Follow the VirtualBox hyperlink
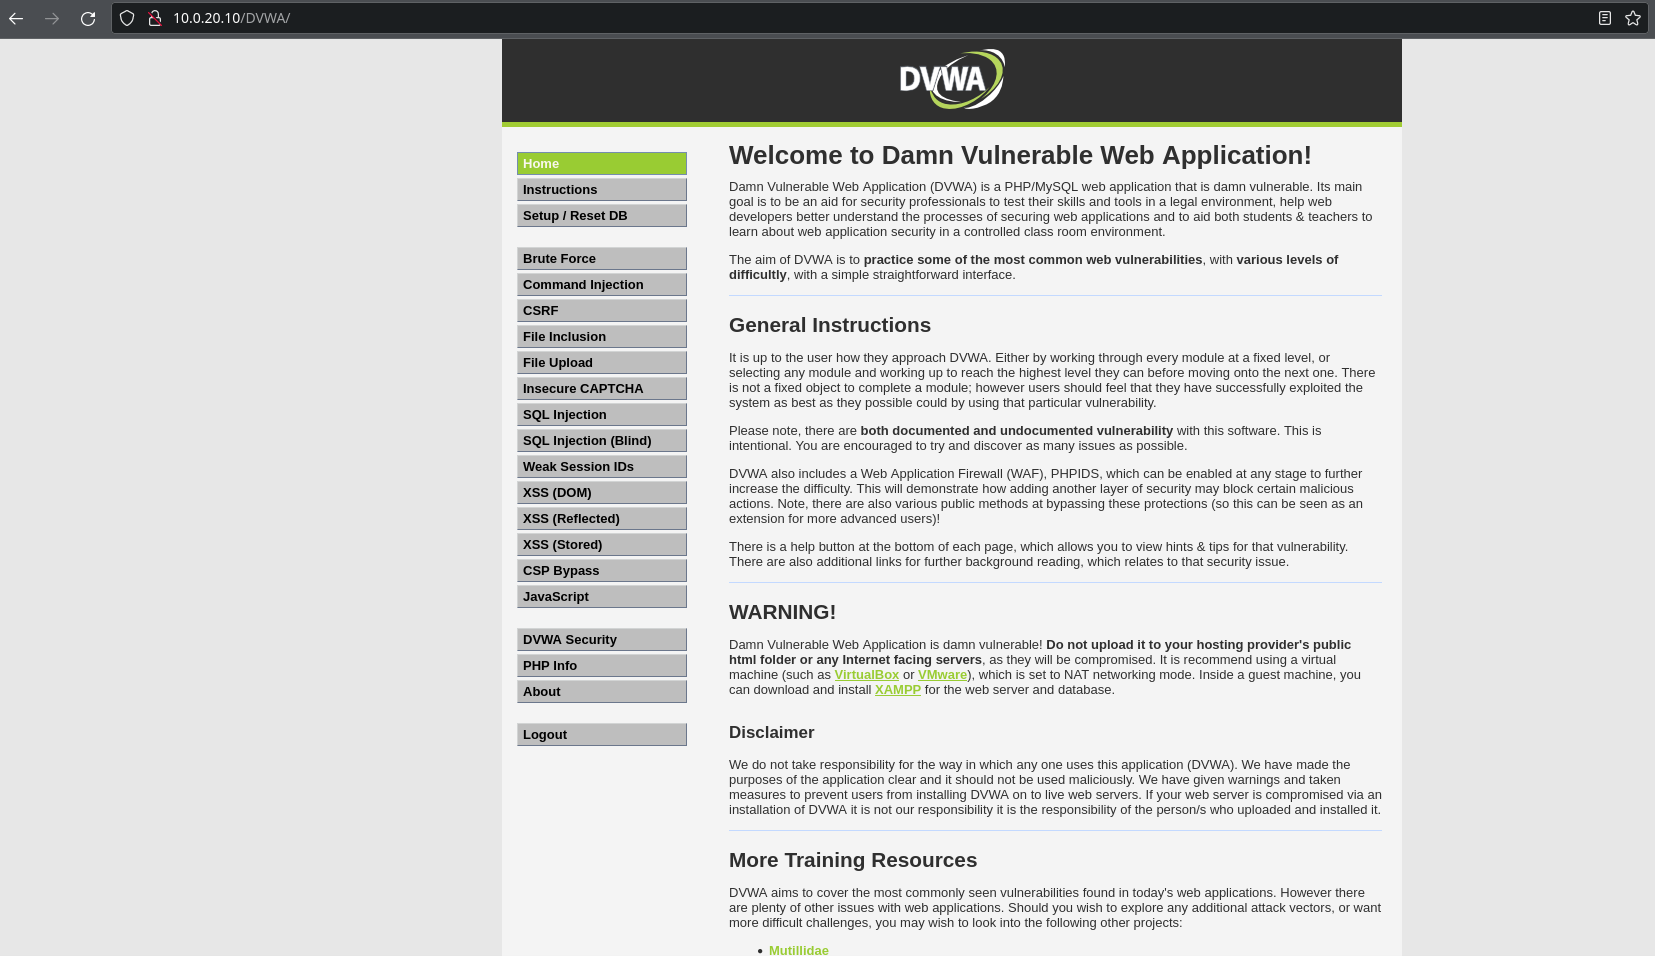Image resolution: width=1655 pixels, height=956 pixels. click(x=866, y=674)
